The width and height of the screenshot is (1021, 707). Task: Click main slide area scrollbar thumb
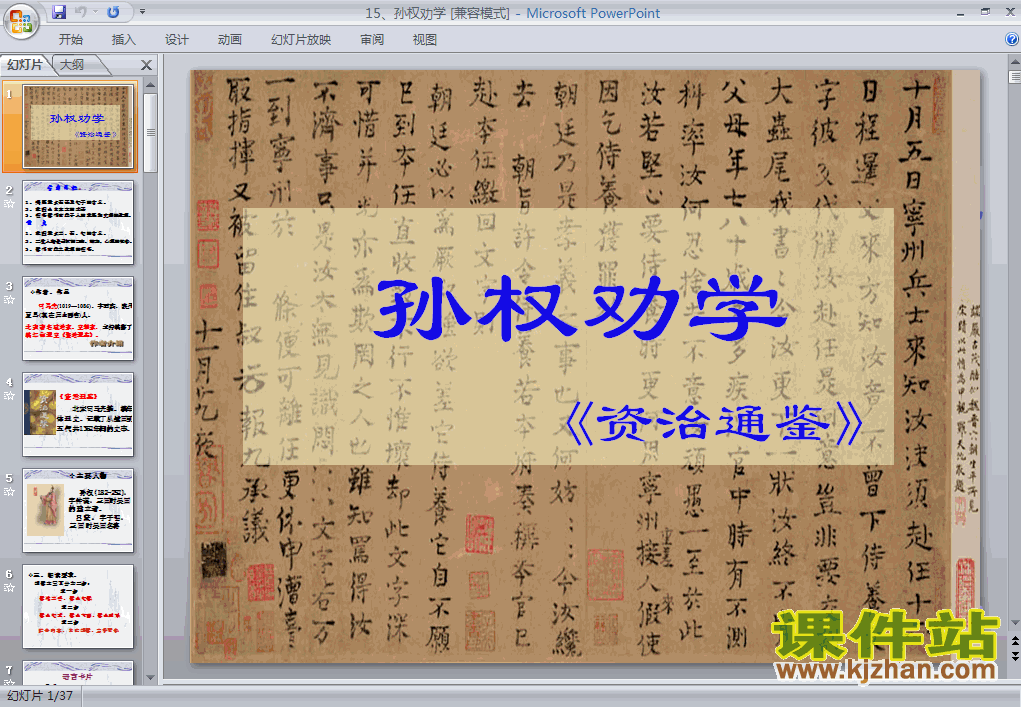click(x=1014, y=77)
